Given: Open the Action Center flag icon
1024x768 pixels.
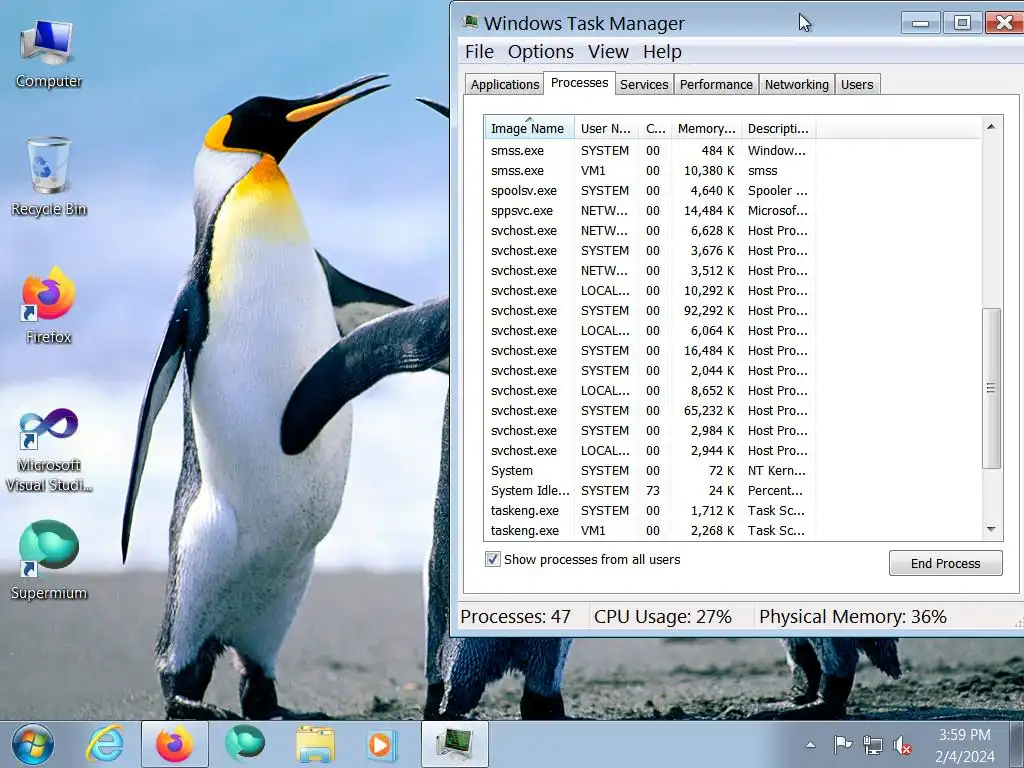Looking at the screenshot, I should click(x=842, y=744).
